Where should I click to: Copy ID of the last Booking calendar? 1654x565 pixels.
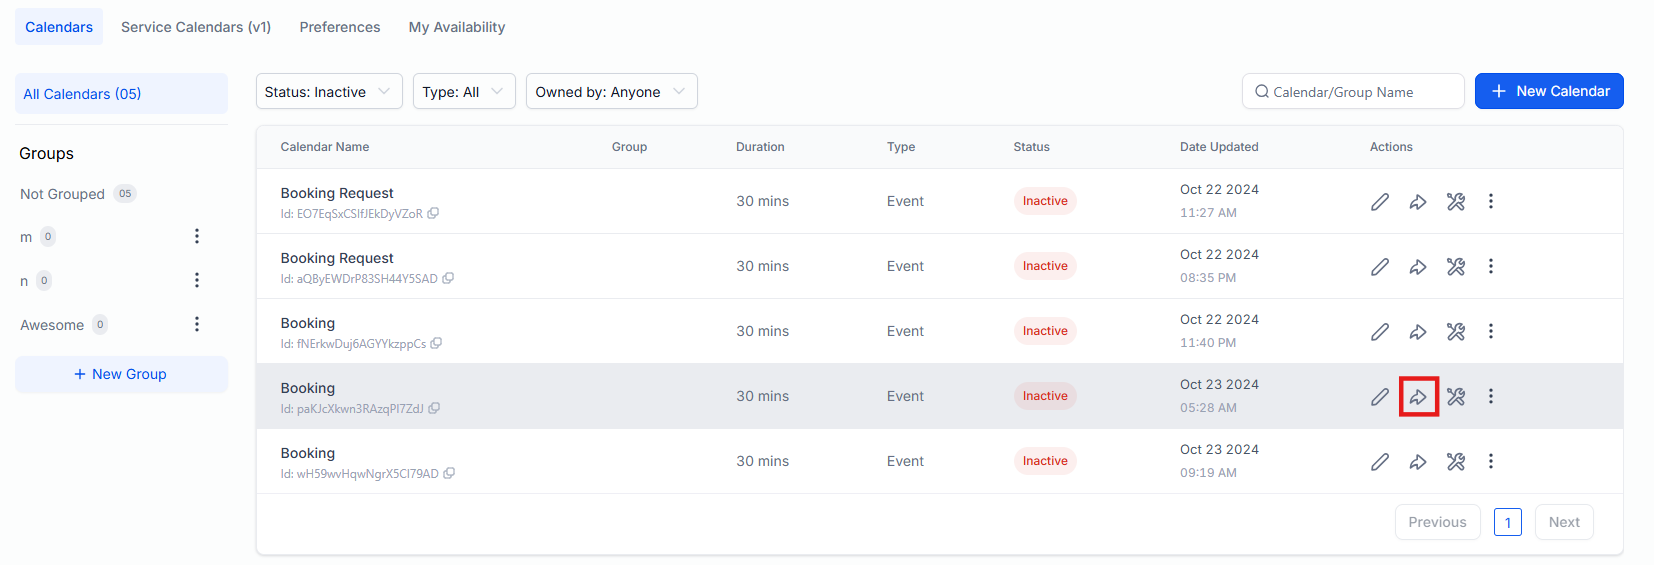point(449,474)
